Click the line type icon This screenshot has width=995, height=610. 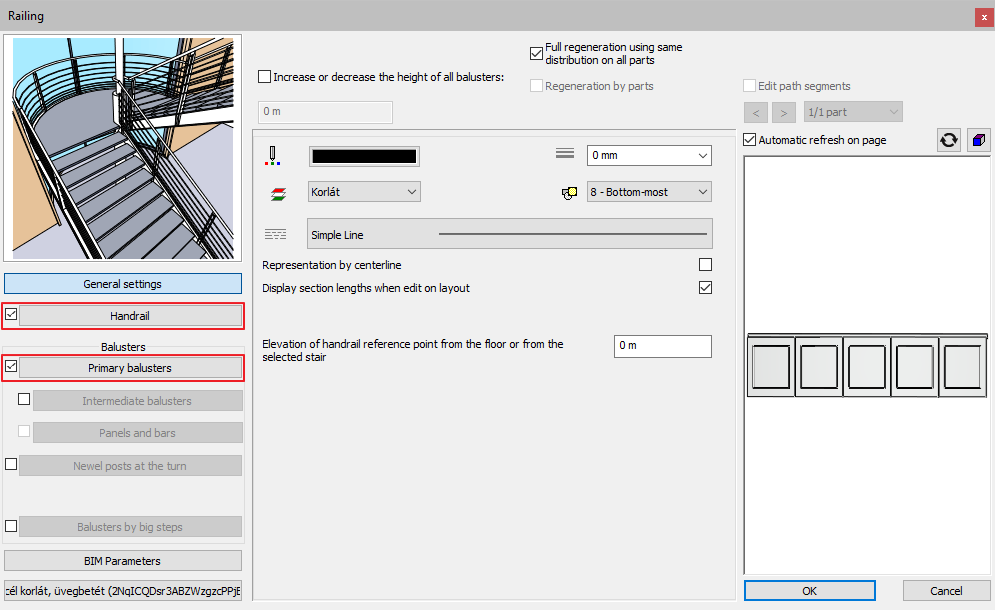coord(275,235)
